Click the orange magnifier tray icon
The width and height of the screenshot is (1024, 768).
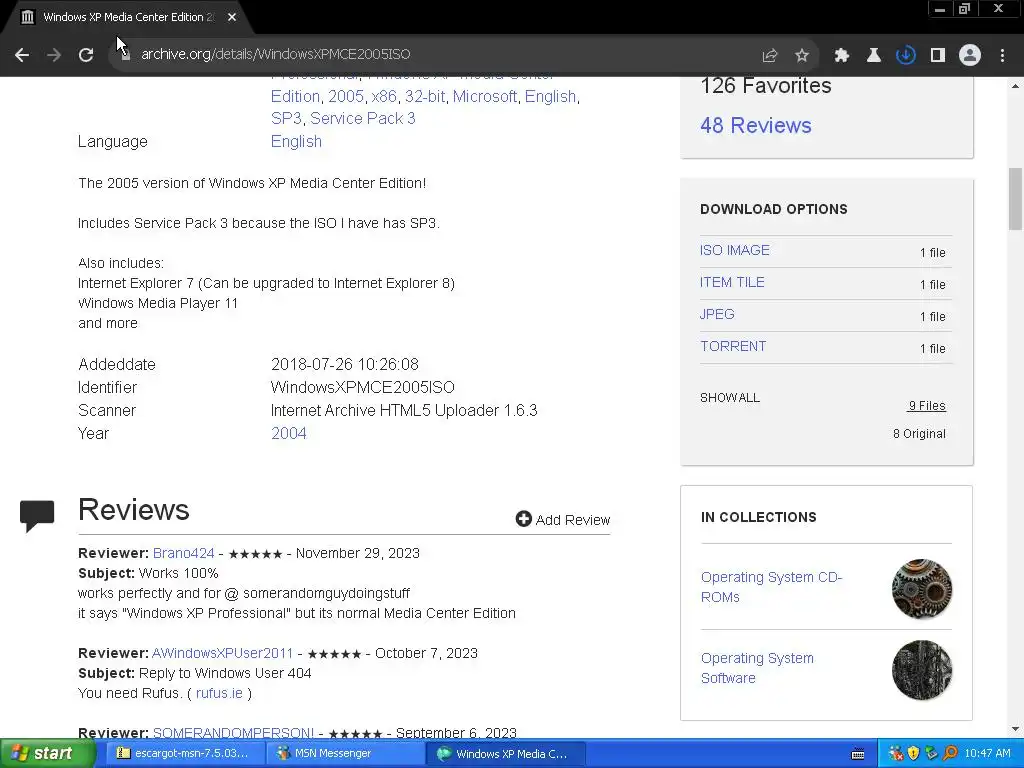[x=950, y=754]
